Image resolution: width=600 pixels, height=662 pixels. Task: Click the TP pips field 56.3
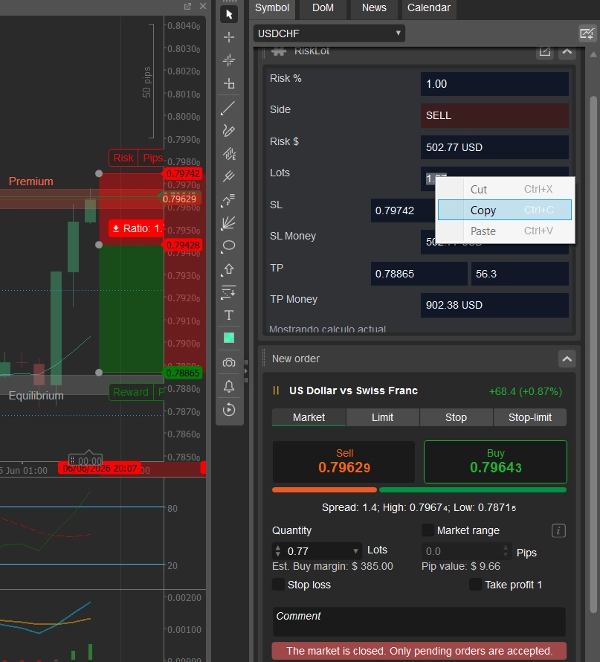[x=520, y=274]
